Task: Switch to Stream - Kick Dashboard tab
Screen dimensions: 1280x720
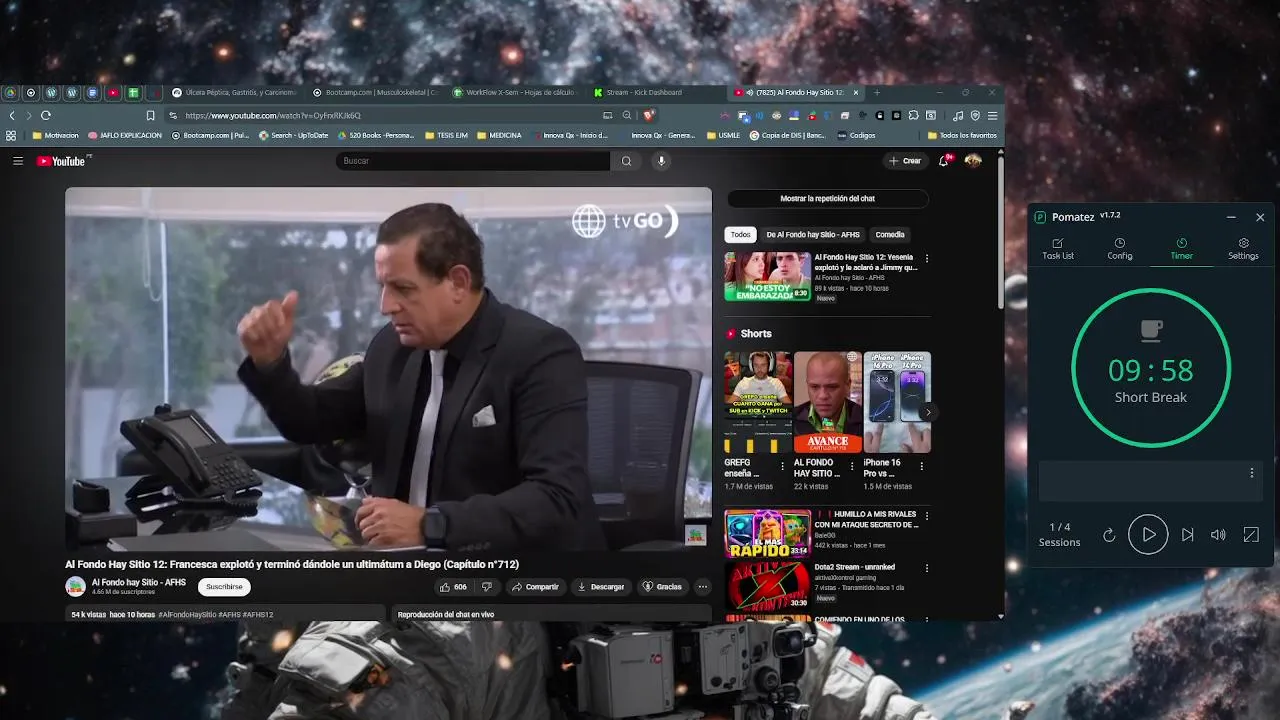Action: coord(655,92)
